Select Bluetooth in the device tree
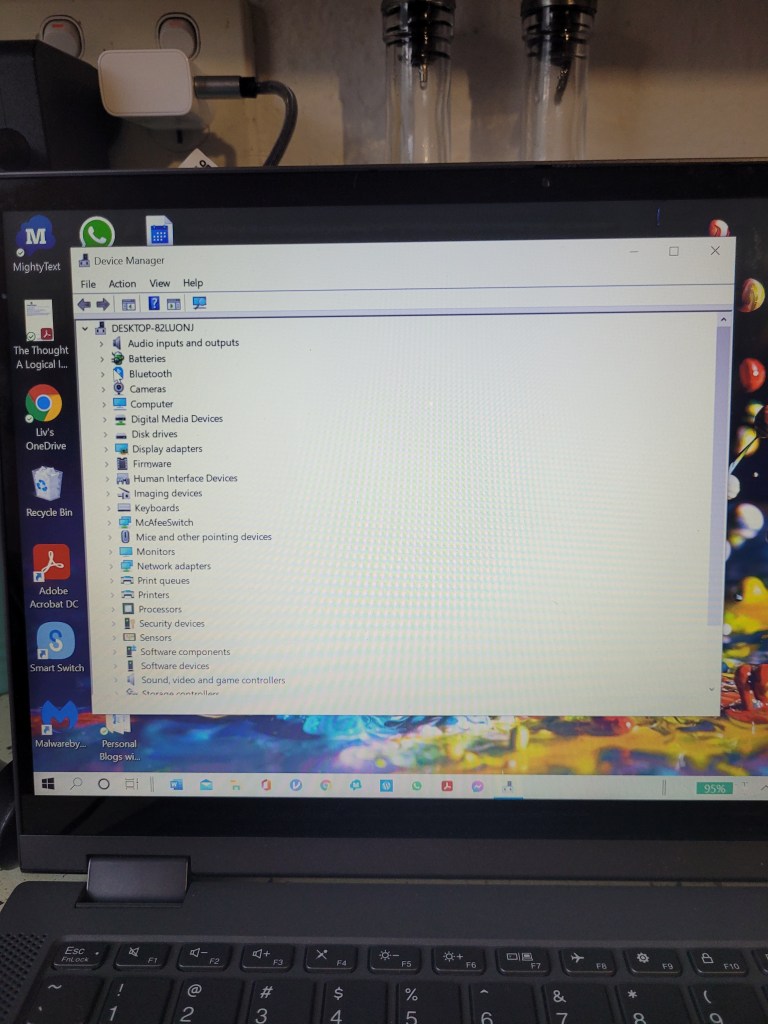 point(150,374)
